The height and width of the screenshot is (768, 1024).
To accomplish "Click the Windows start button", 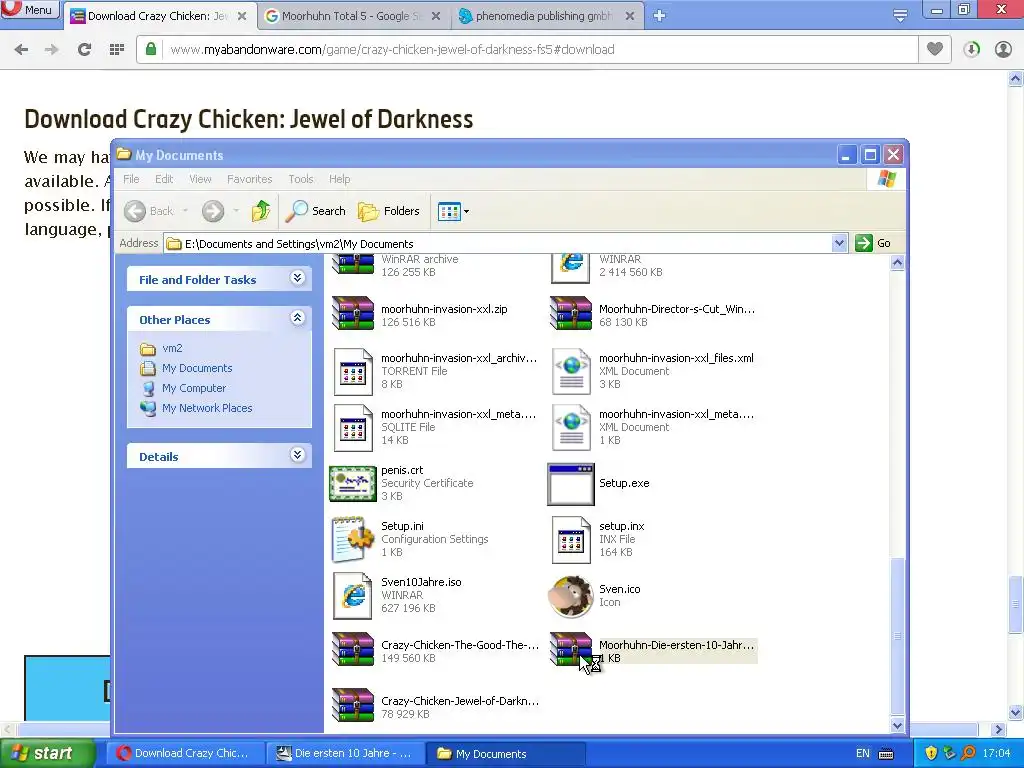I will (x=47, y=753).
